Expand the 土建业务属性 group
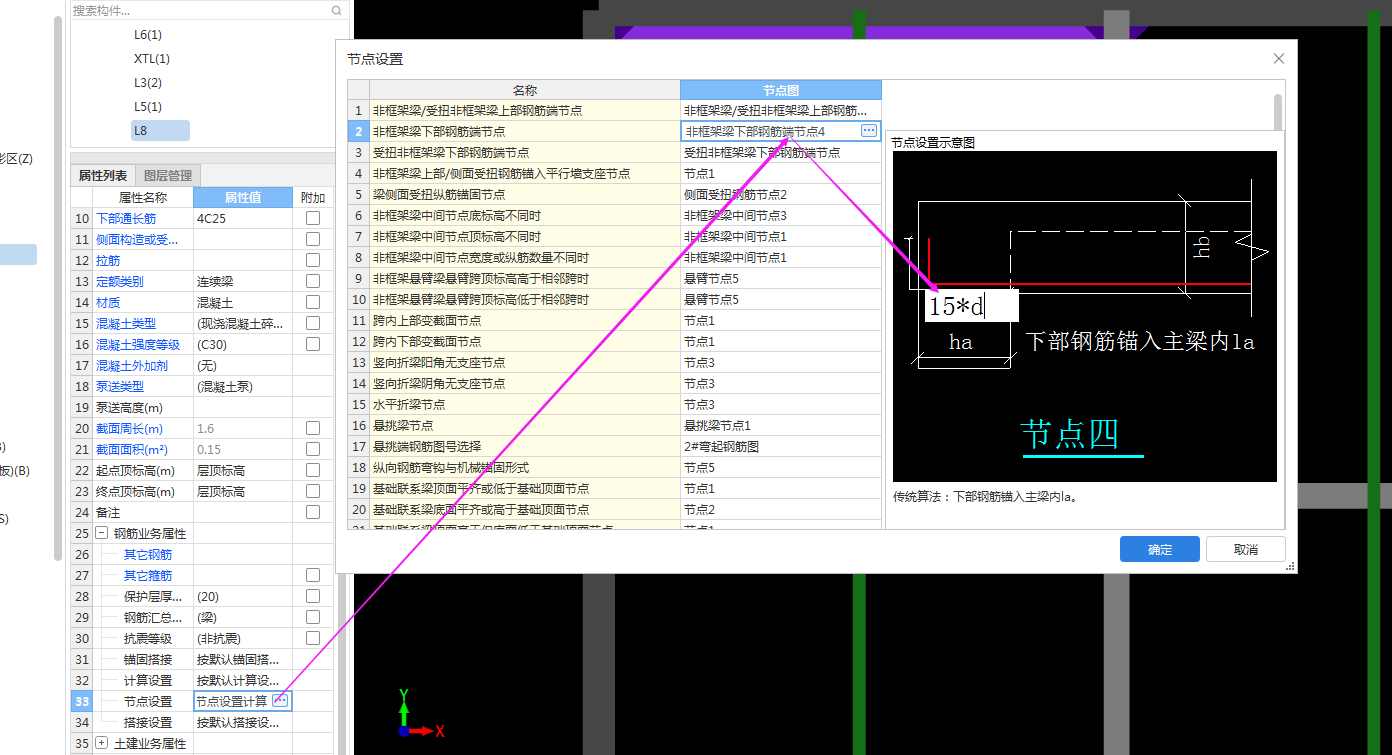 102,743
